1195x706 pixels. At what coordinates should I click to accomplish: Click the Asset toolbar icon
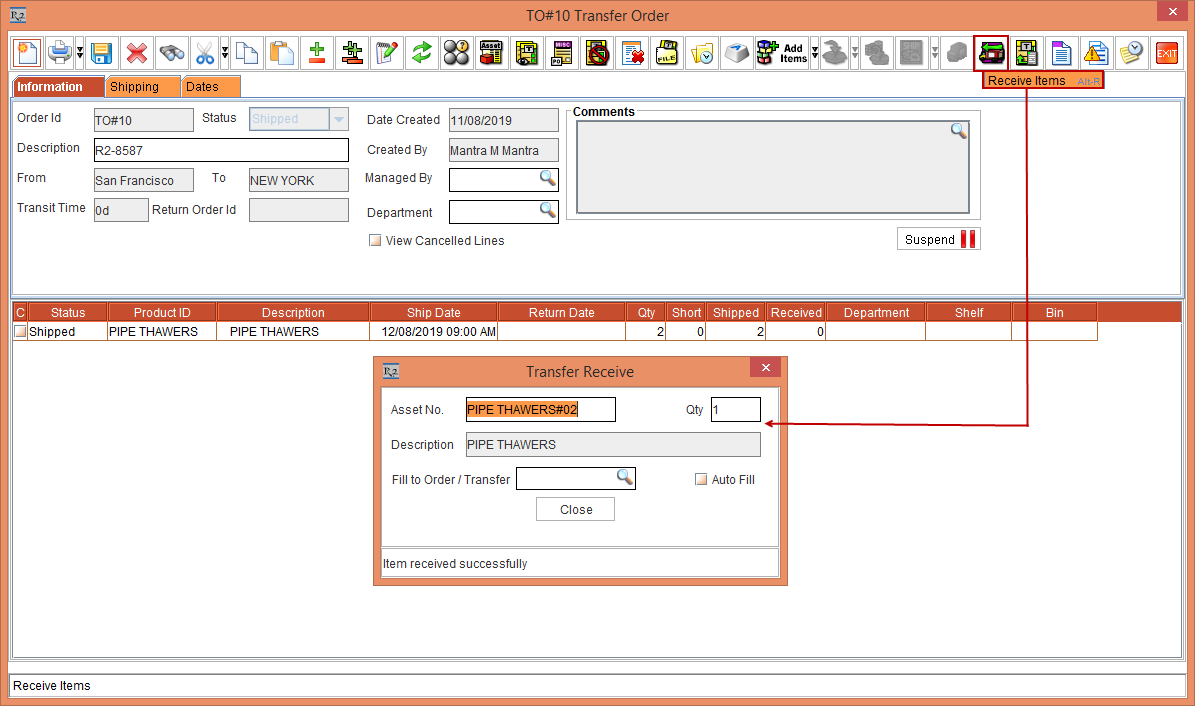491,53
